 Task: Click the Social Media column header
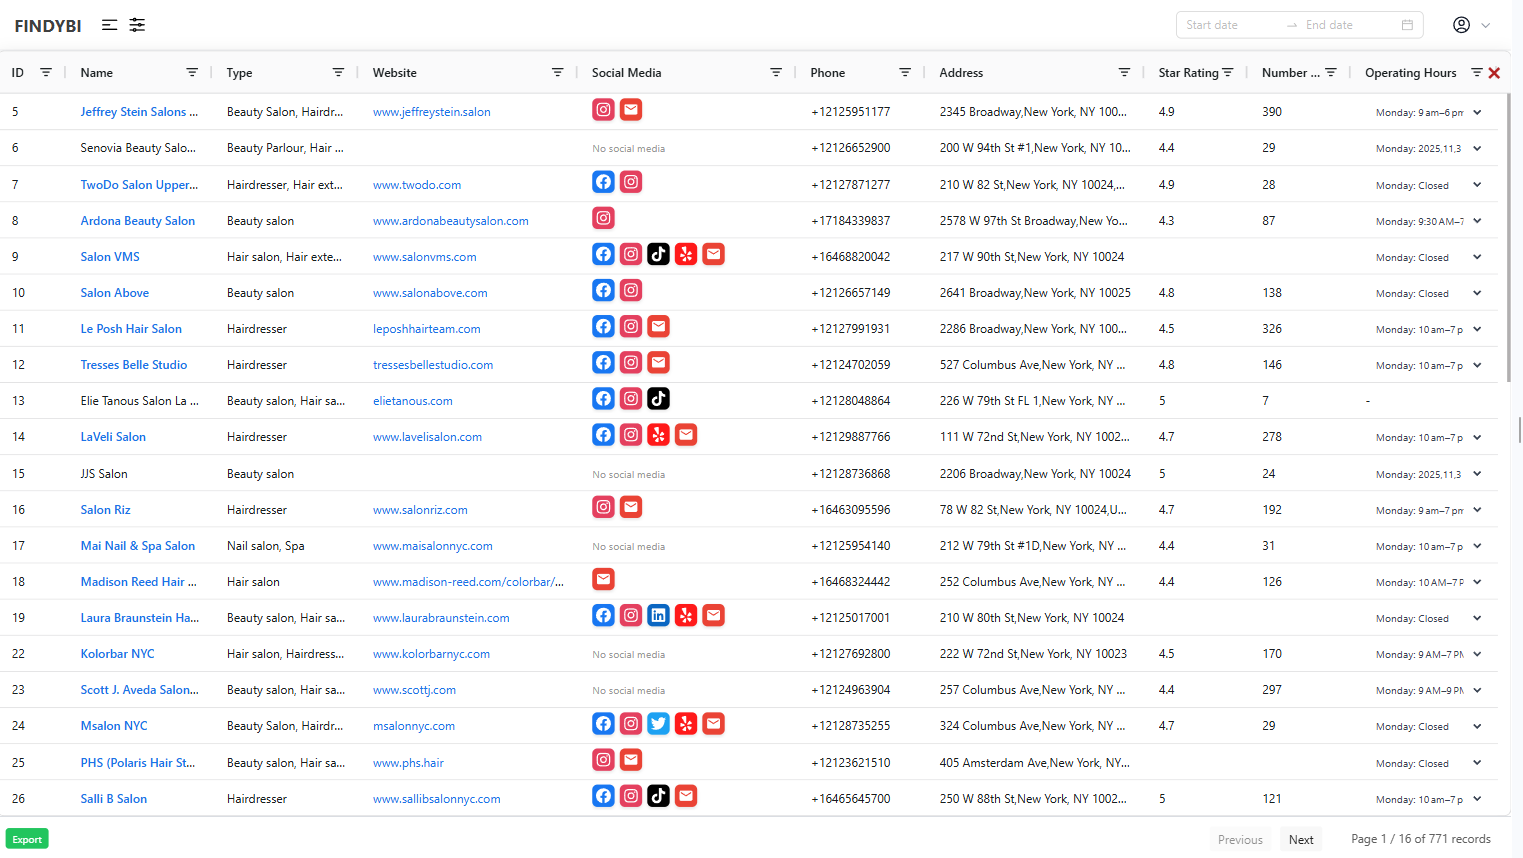[x=626, y=73]
